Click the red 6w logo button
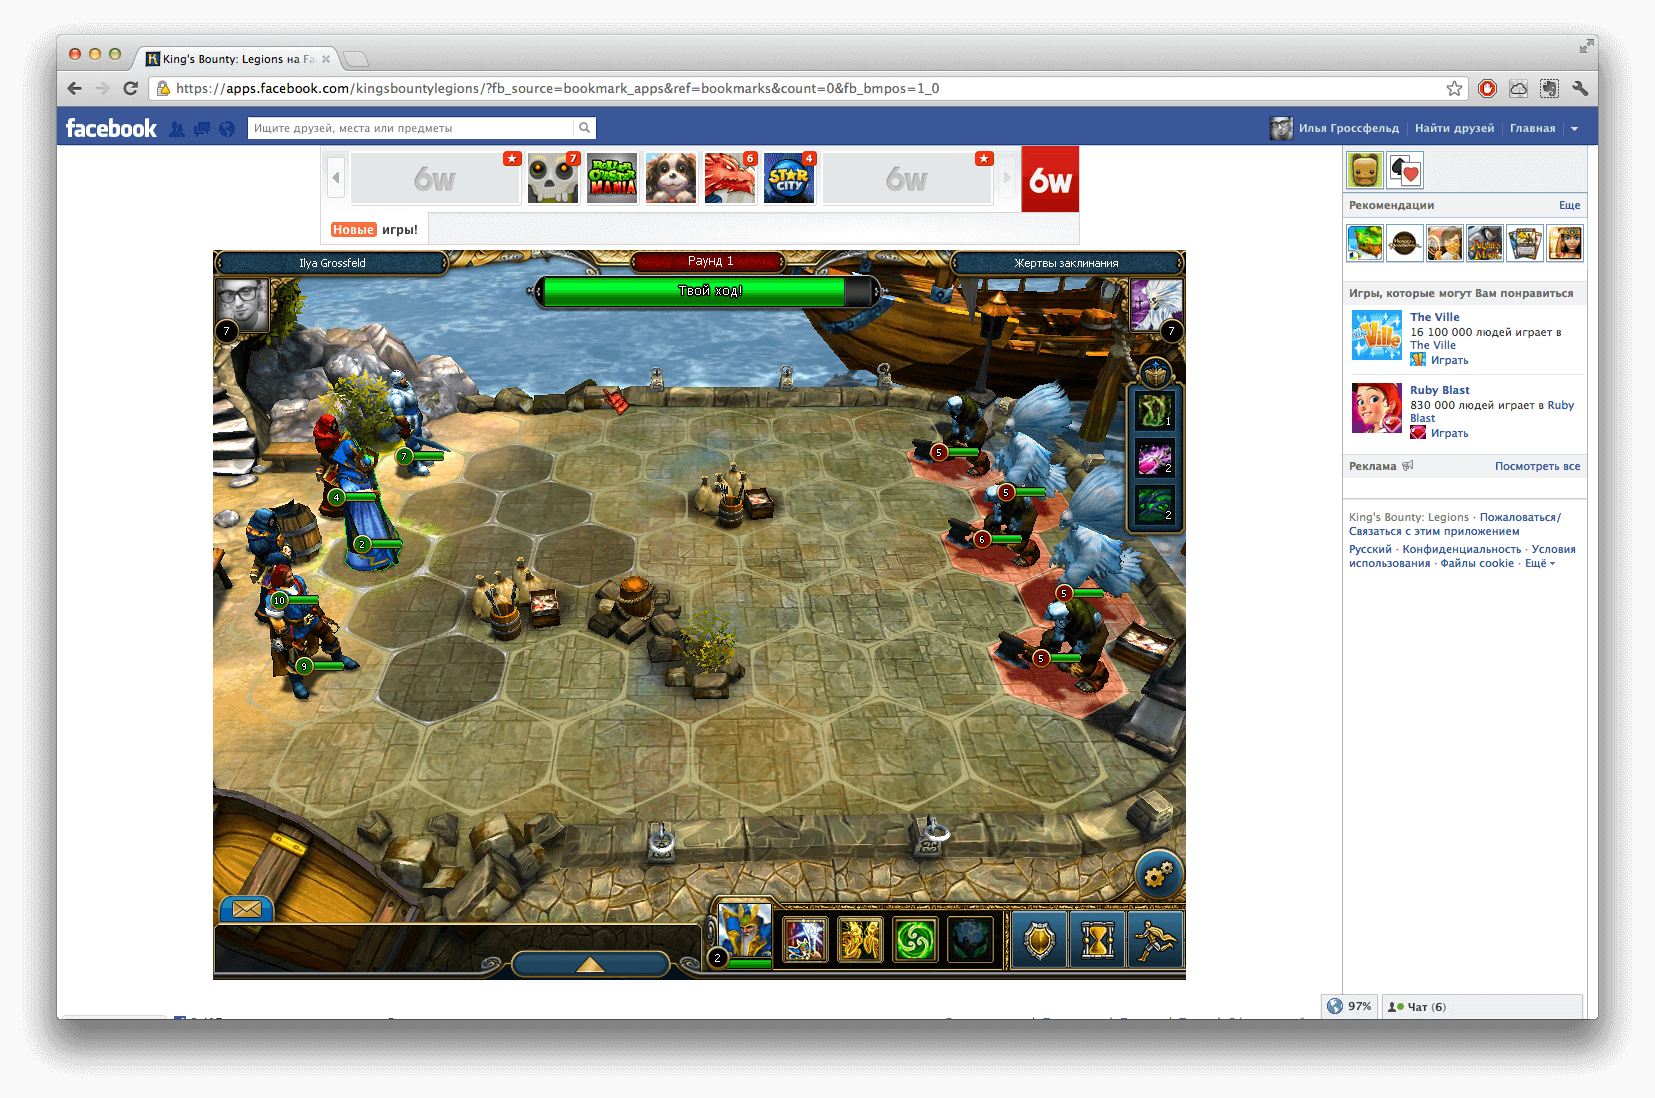The height and width of the screenshot is (1098, 1655). pos(1050,179)
